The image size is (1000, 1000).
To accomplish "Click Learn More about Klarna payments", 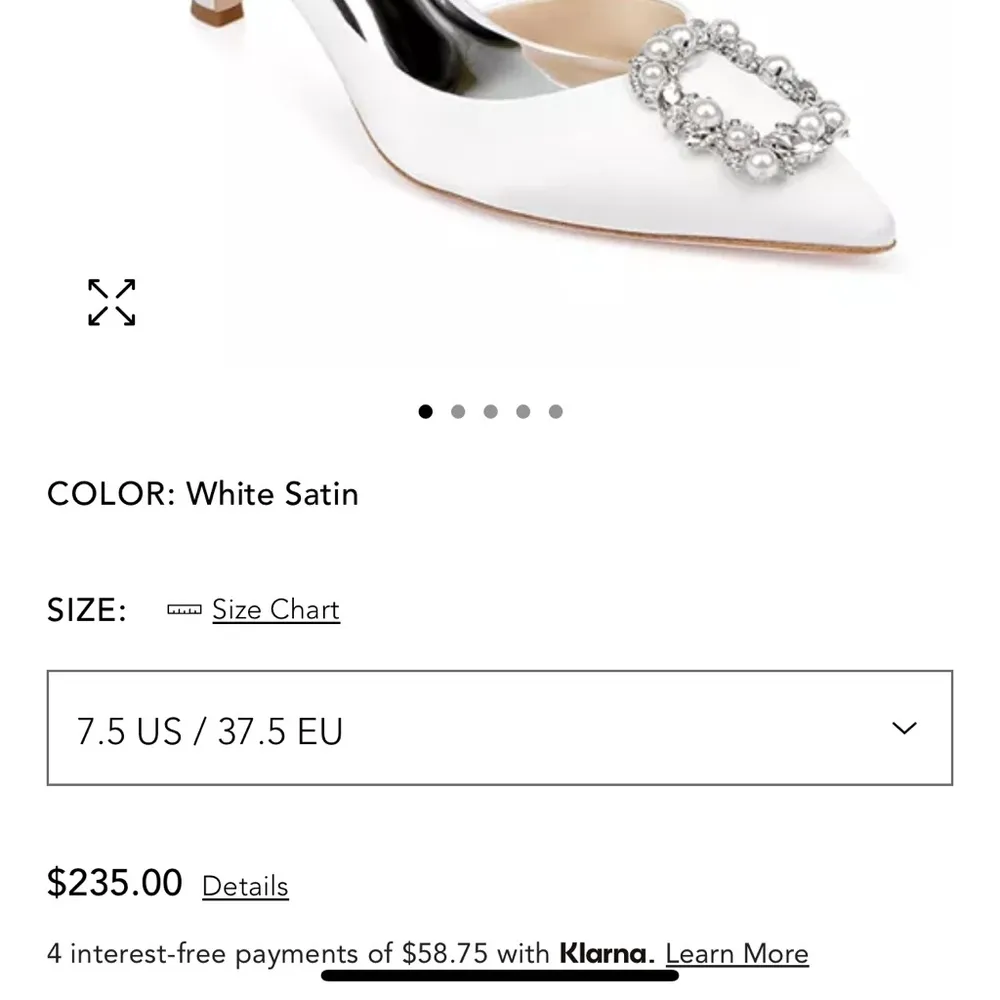I will (737, 953).
